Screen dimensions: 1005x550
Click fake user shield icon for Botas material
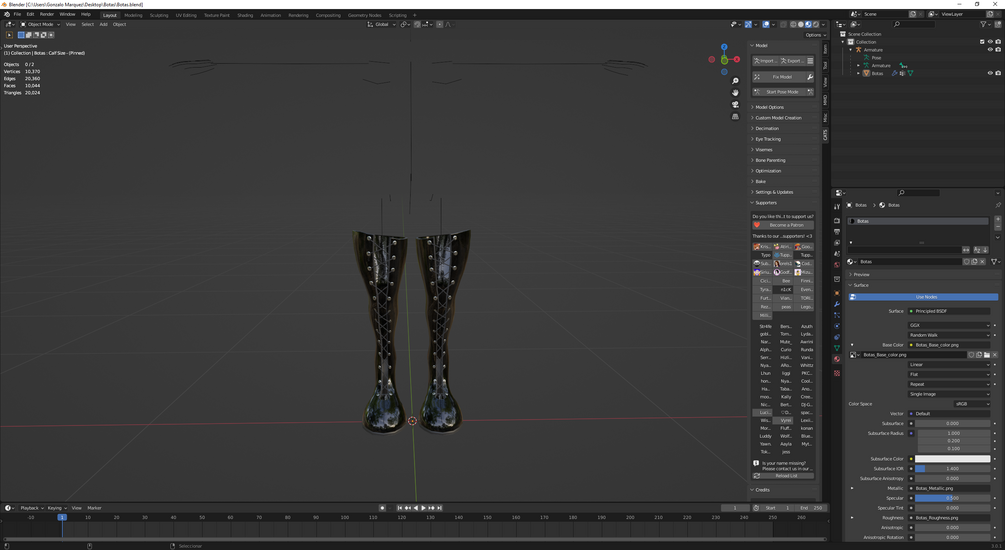pos(967,262)
